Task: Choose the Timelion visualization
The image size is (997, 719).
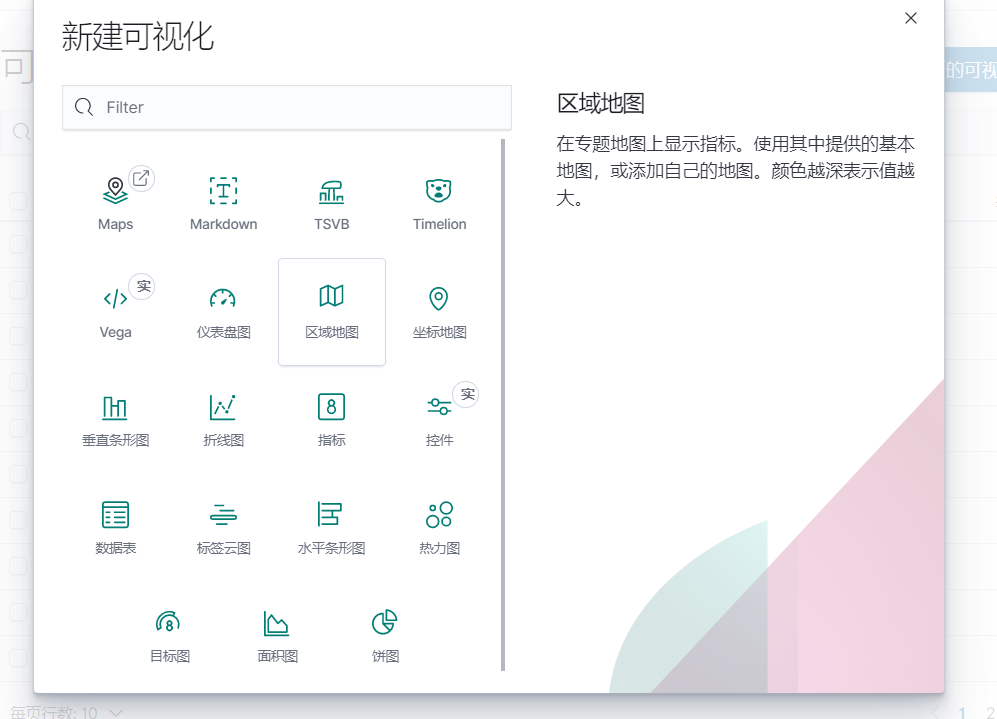Action: [x=439, y=200]
